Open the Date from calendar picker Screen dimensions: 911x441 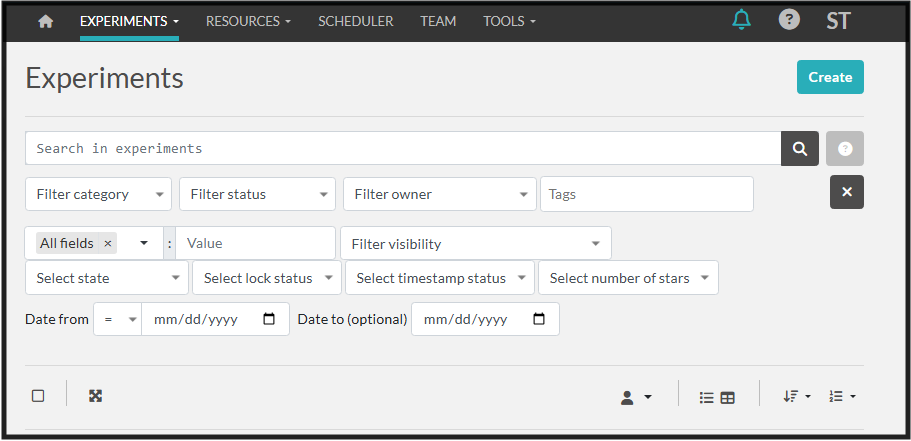[269, 320]
